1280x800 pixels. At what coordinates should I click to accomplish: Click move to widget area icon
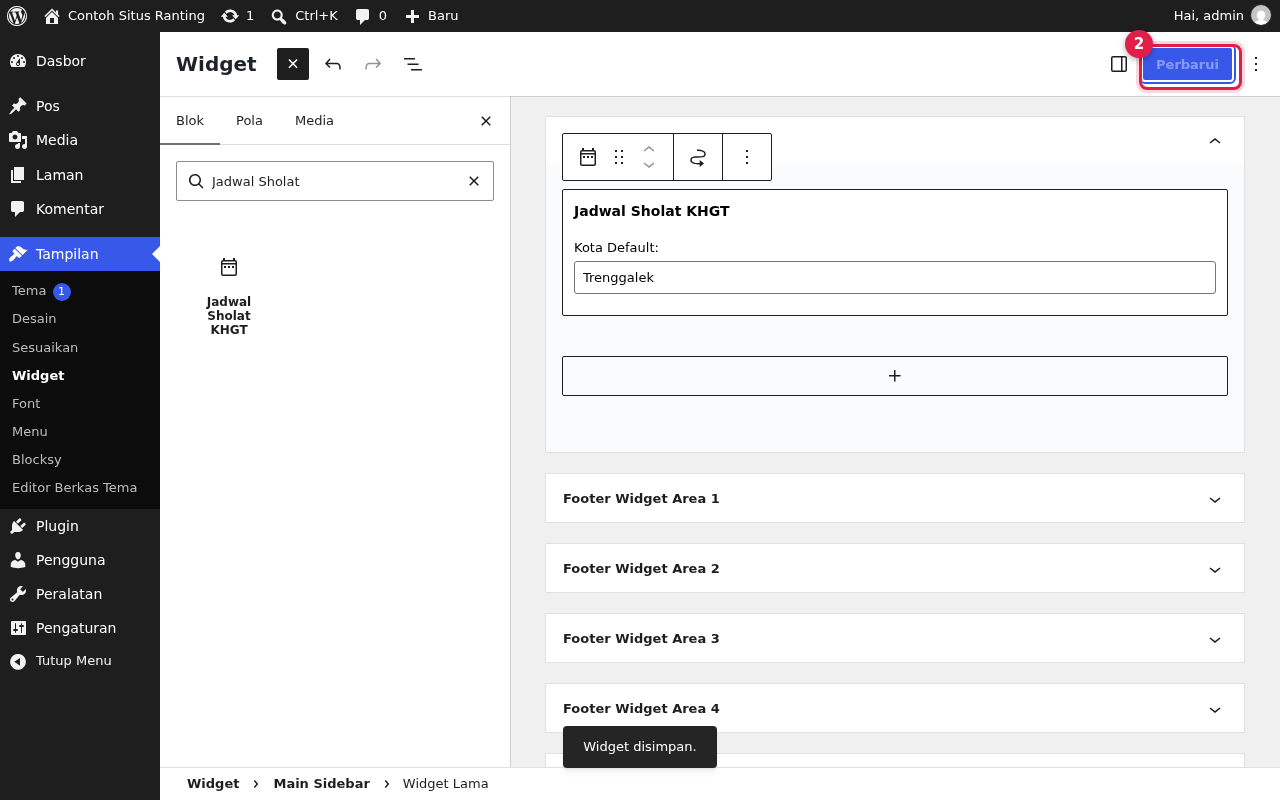tap(698, 157)
